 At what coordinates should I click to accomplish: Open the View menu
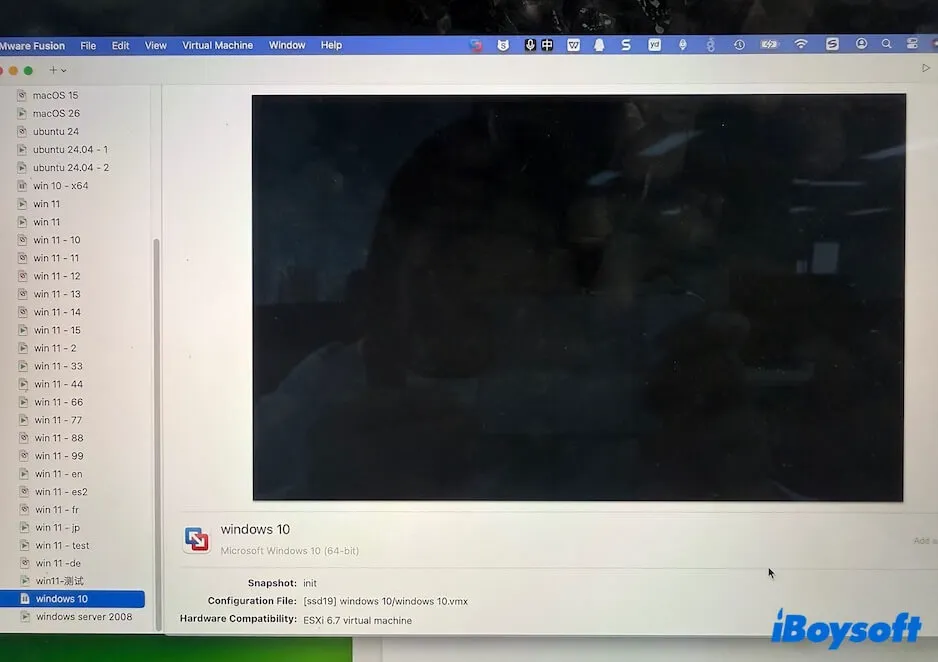tap(155, 44)
